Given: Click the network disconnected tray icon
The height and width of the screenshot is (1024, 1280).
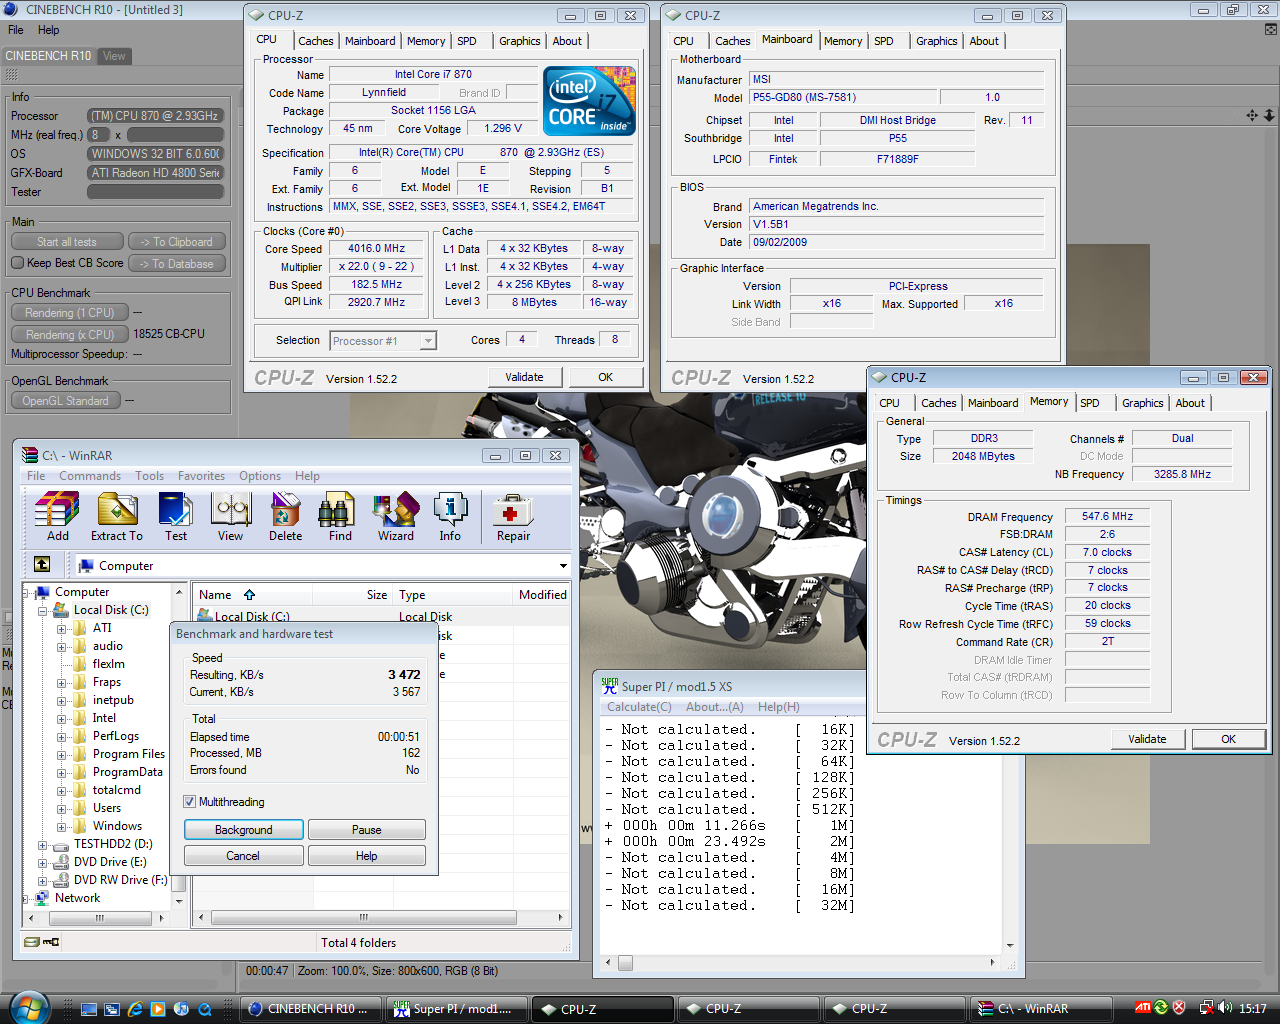Looking at the screenshot, I should click(x=1207, y=1008).
